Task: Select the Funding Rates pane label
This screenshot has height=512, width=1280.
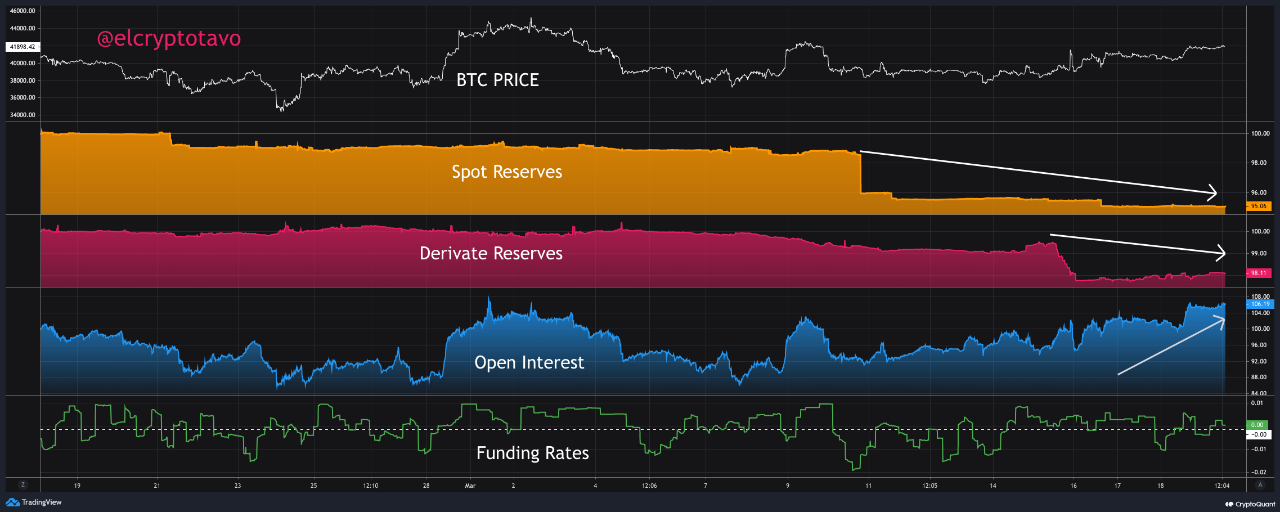Action: [x=532, y=453]
